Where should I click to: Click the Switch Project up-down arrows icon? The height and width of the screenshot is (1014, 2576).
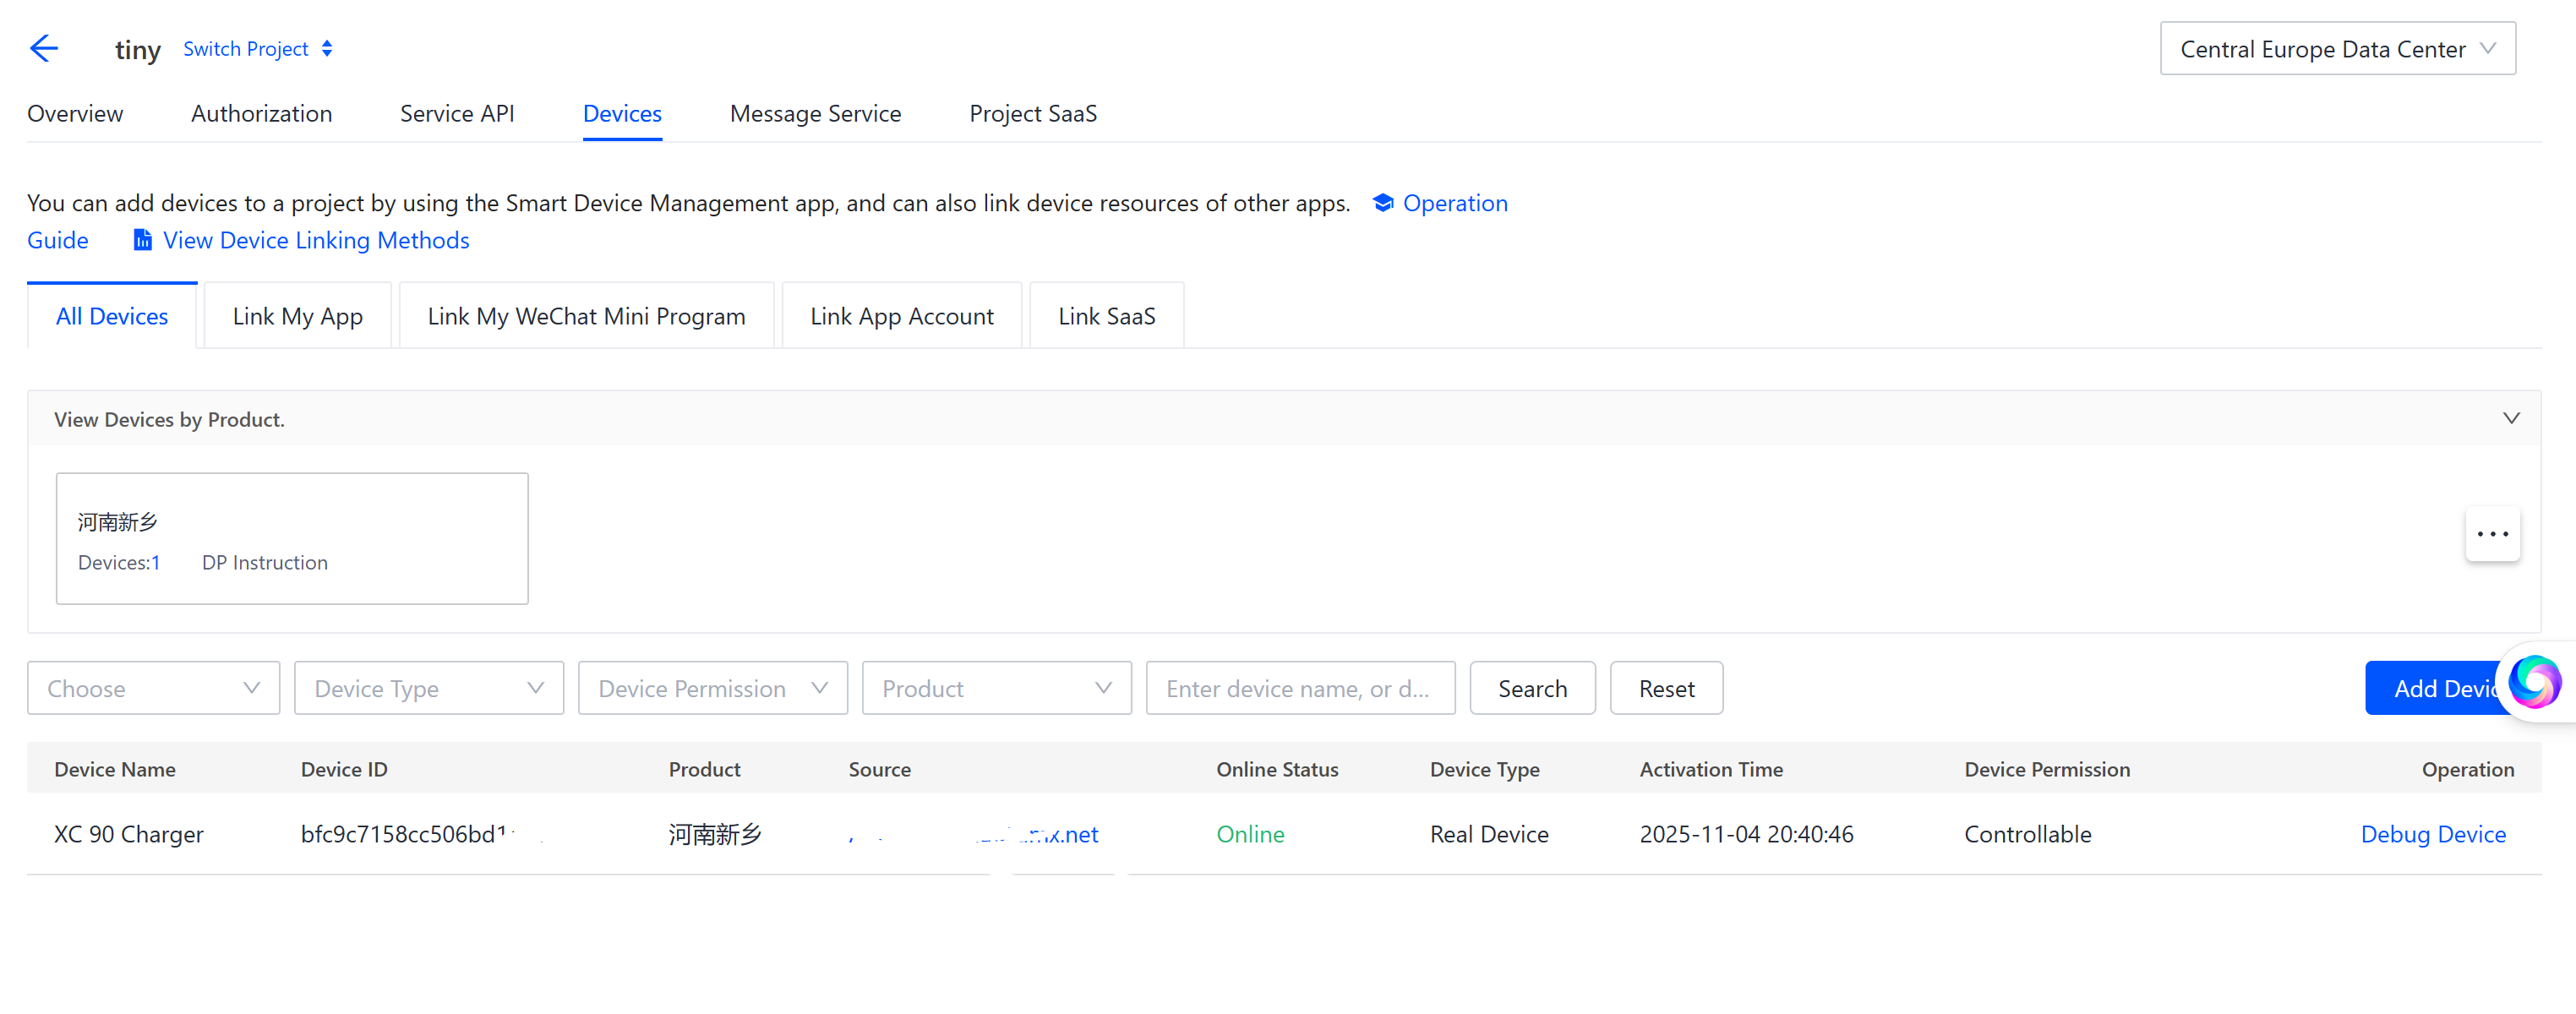(327, 49)
